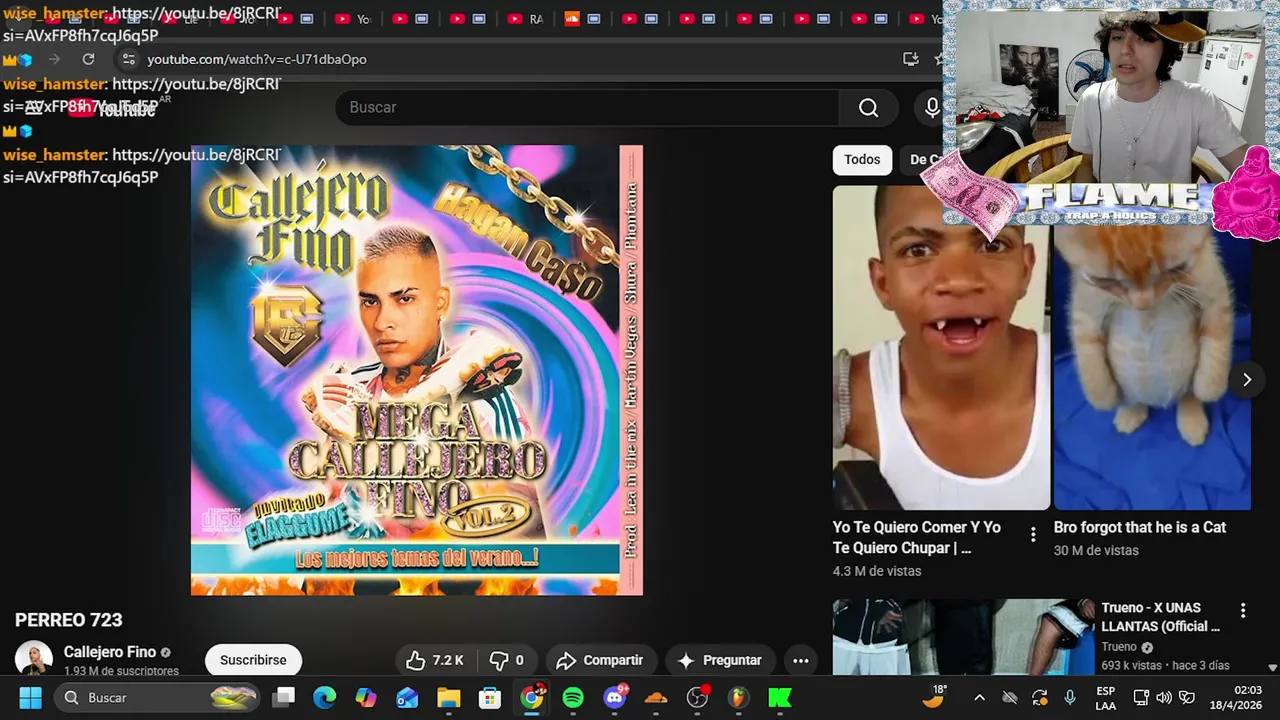The height and width of the screenshot is (720, 1280).
Task: Switch to the browser tab labeled RA
Action: (x=524, y=19)
